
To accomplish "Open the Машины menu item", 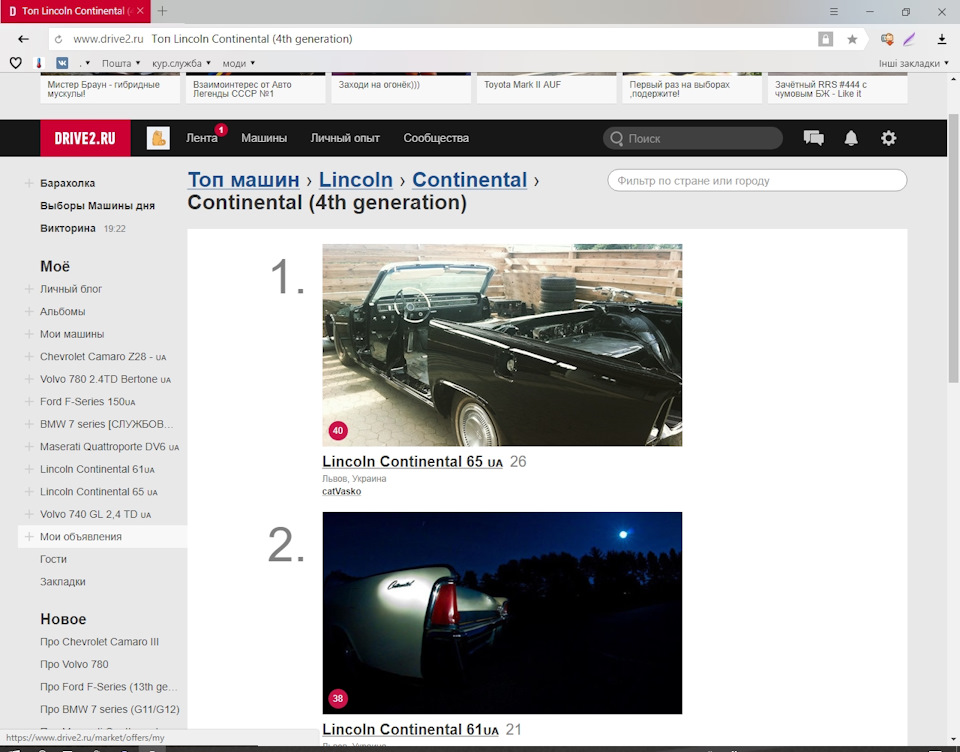I will pos(264,138).
